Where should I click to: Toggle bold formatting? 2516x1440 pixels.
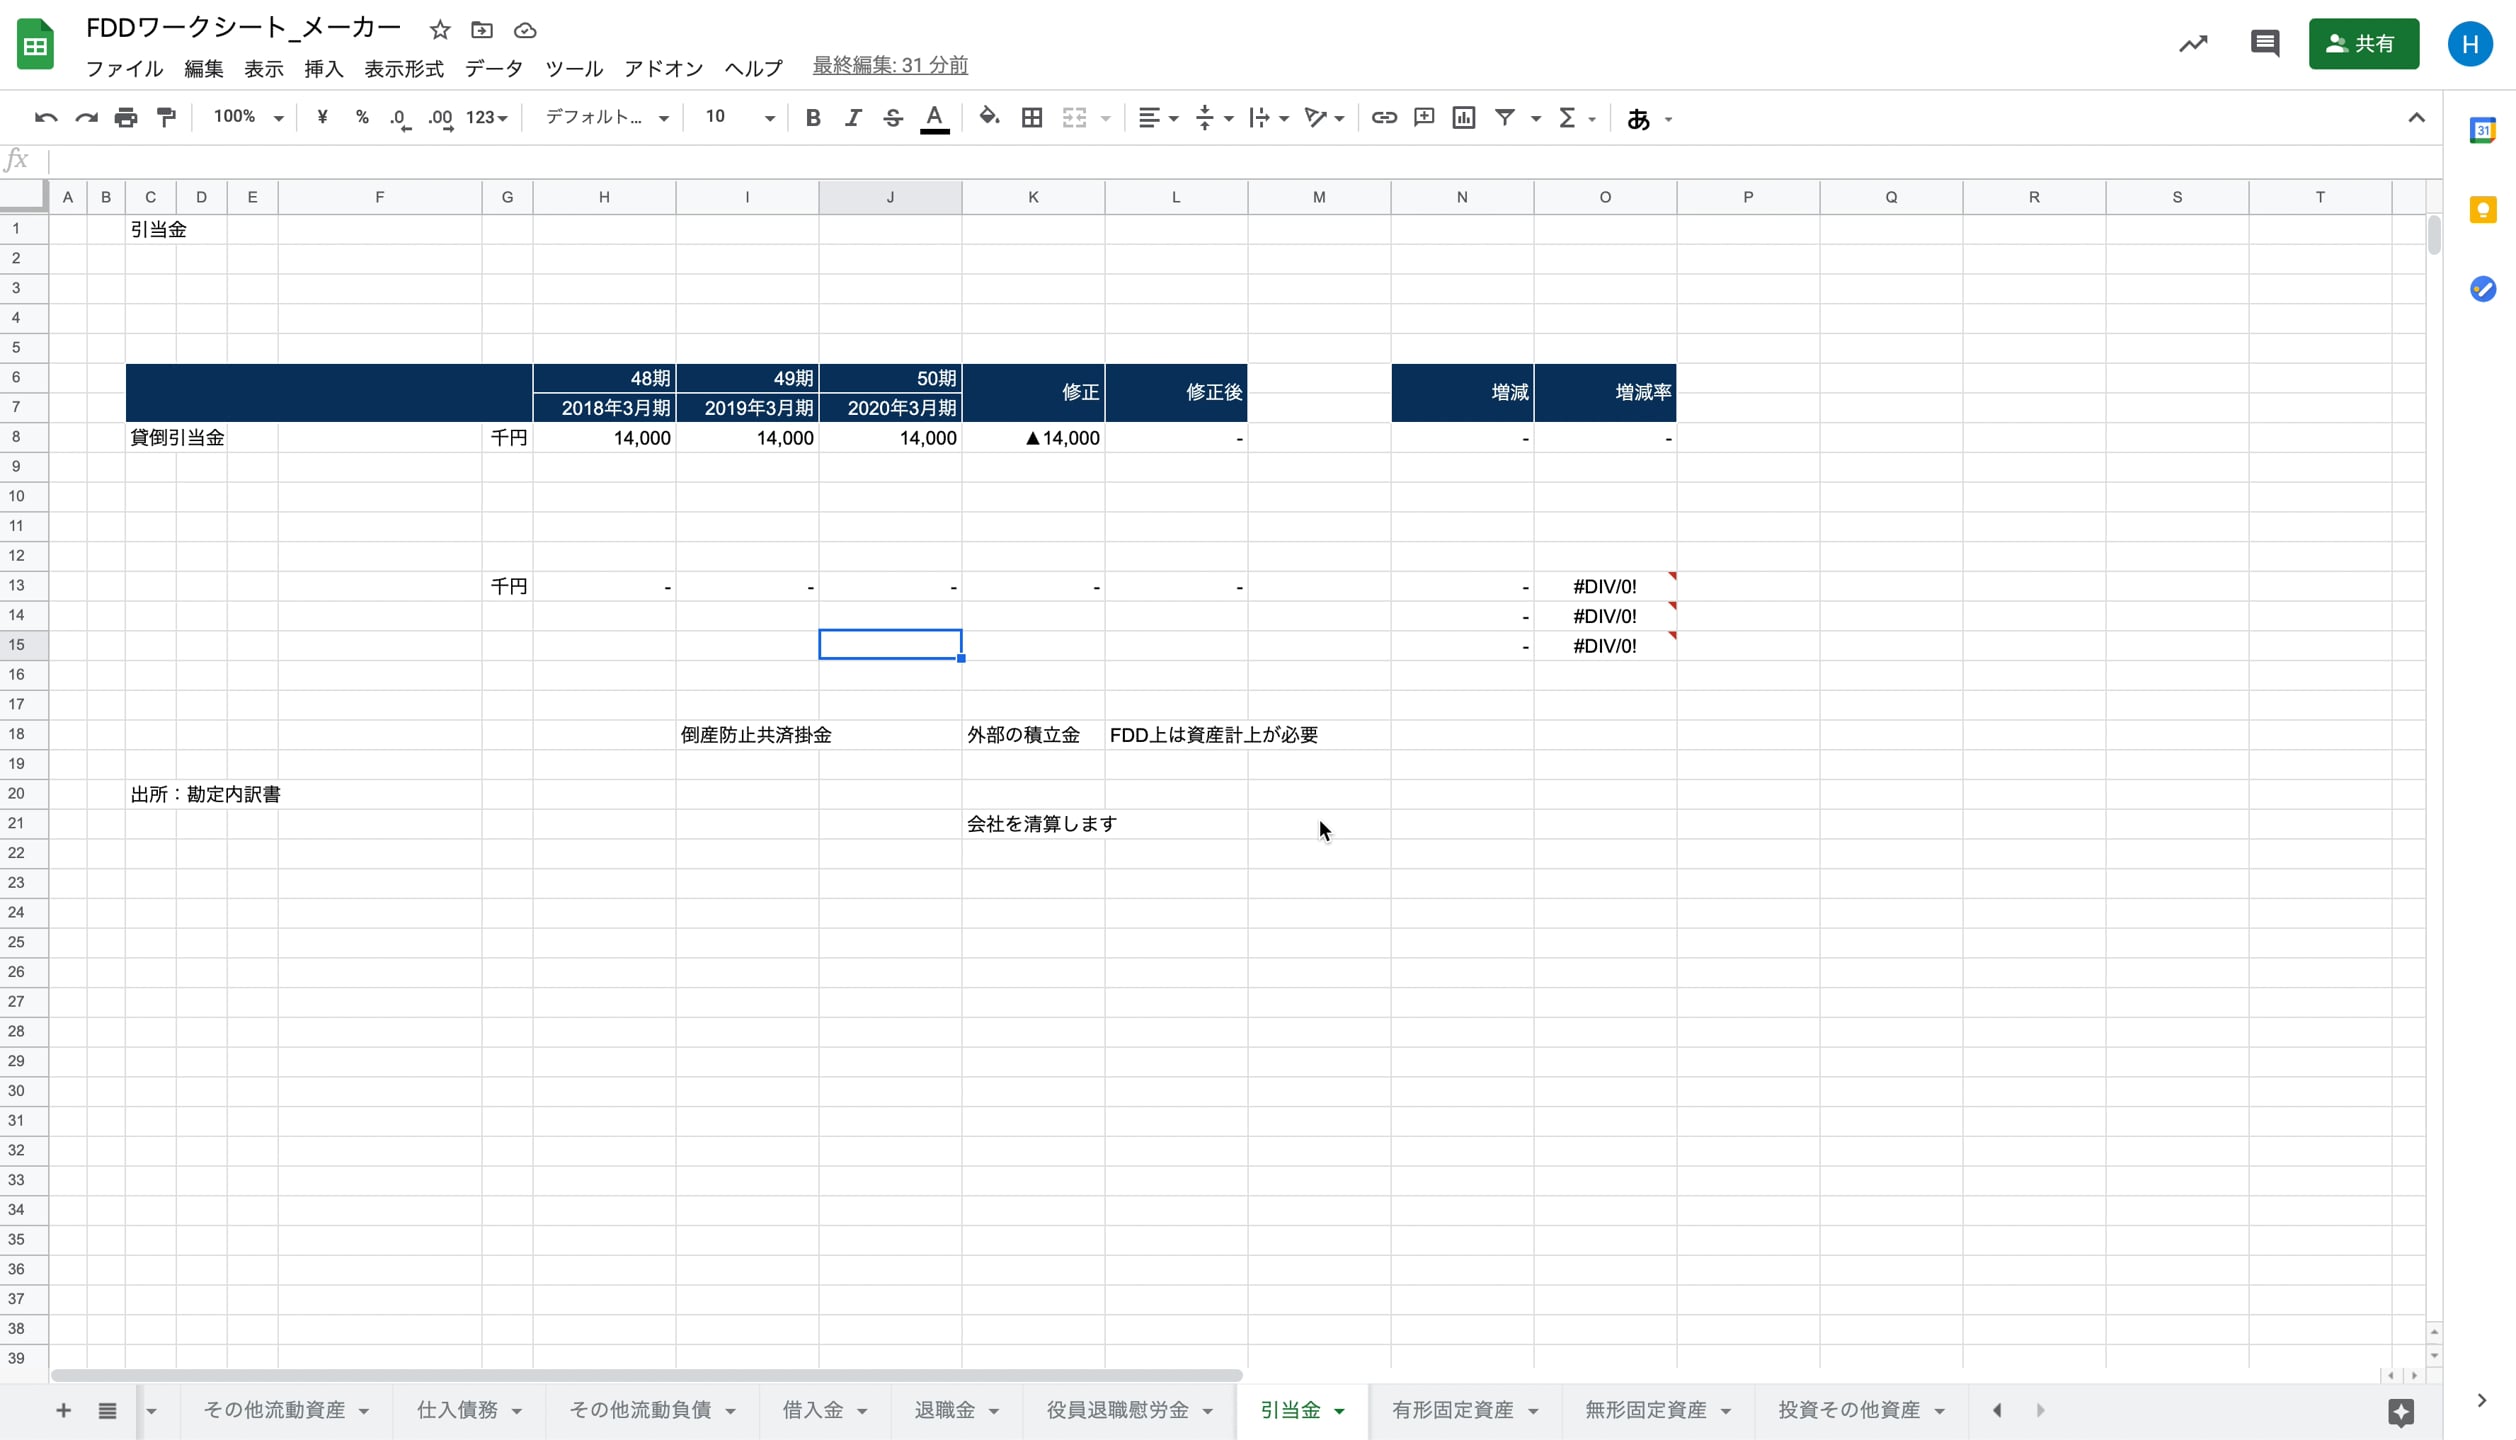[813, 118]
